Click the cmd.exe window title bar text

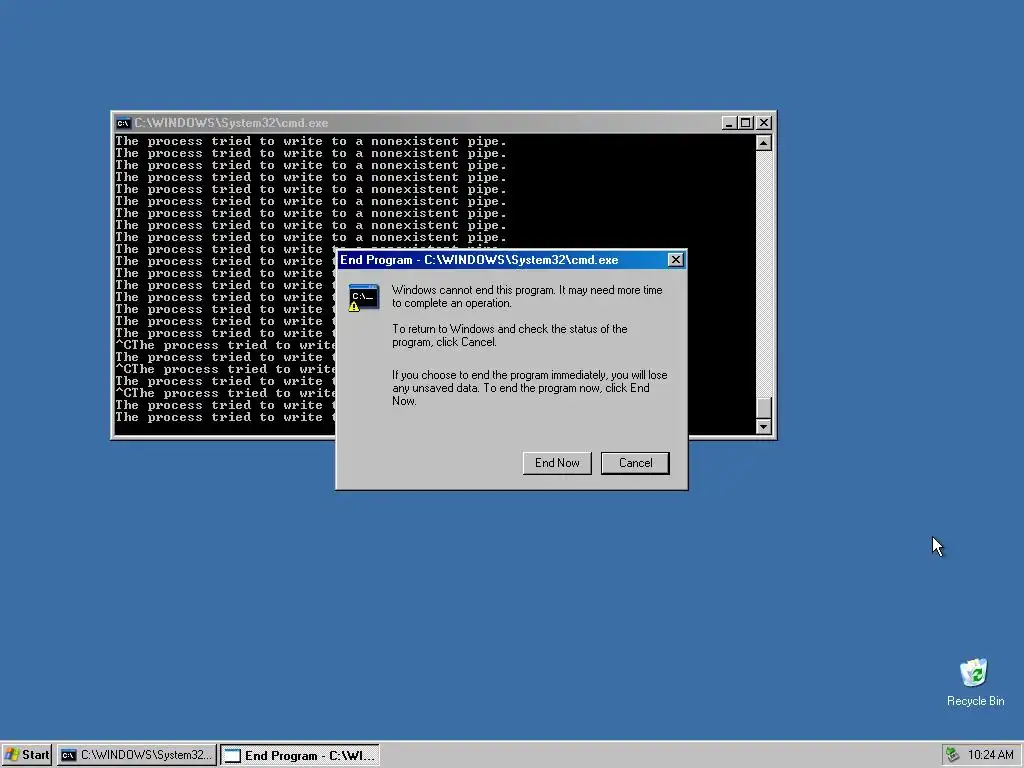(231, 123)
